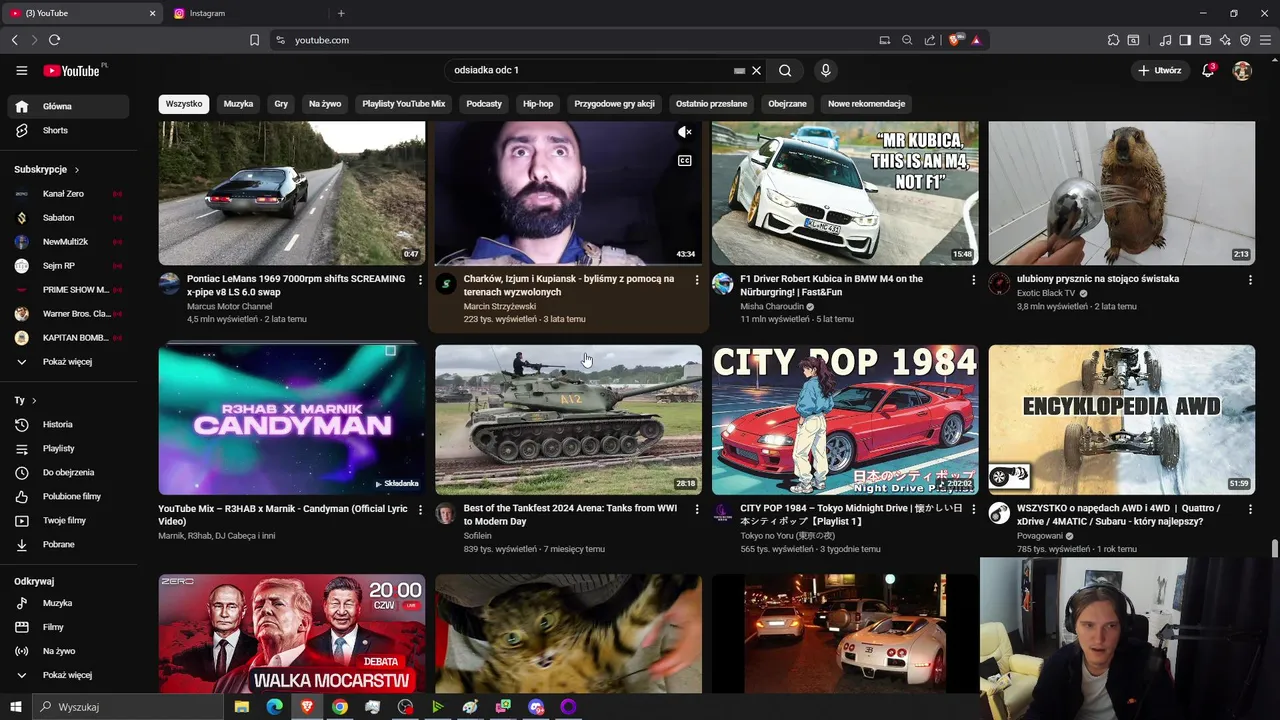Click the Utwórz create button

pos(1159,71)
